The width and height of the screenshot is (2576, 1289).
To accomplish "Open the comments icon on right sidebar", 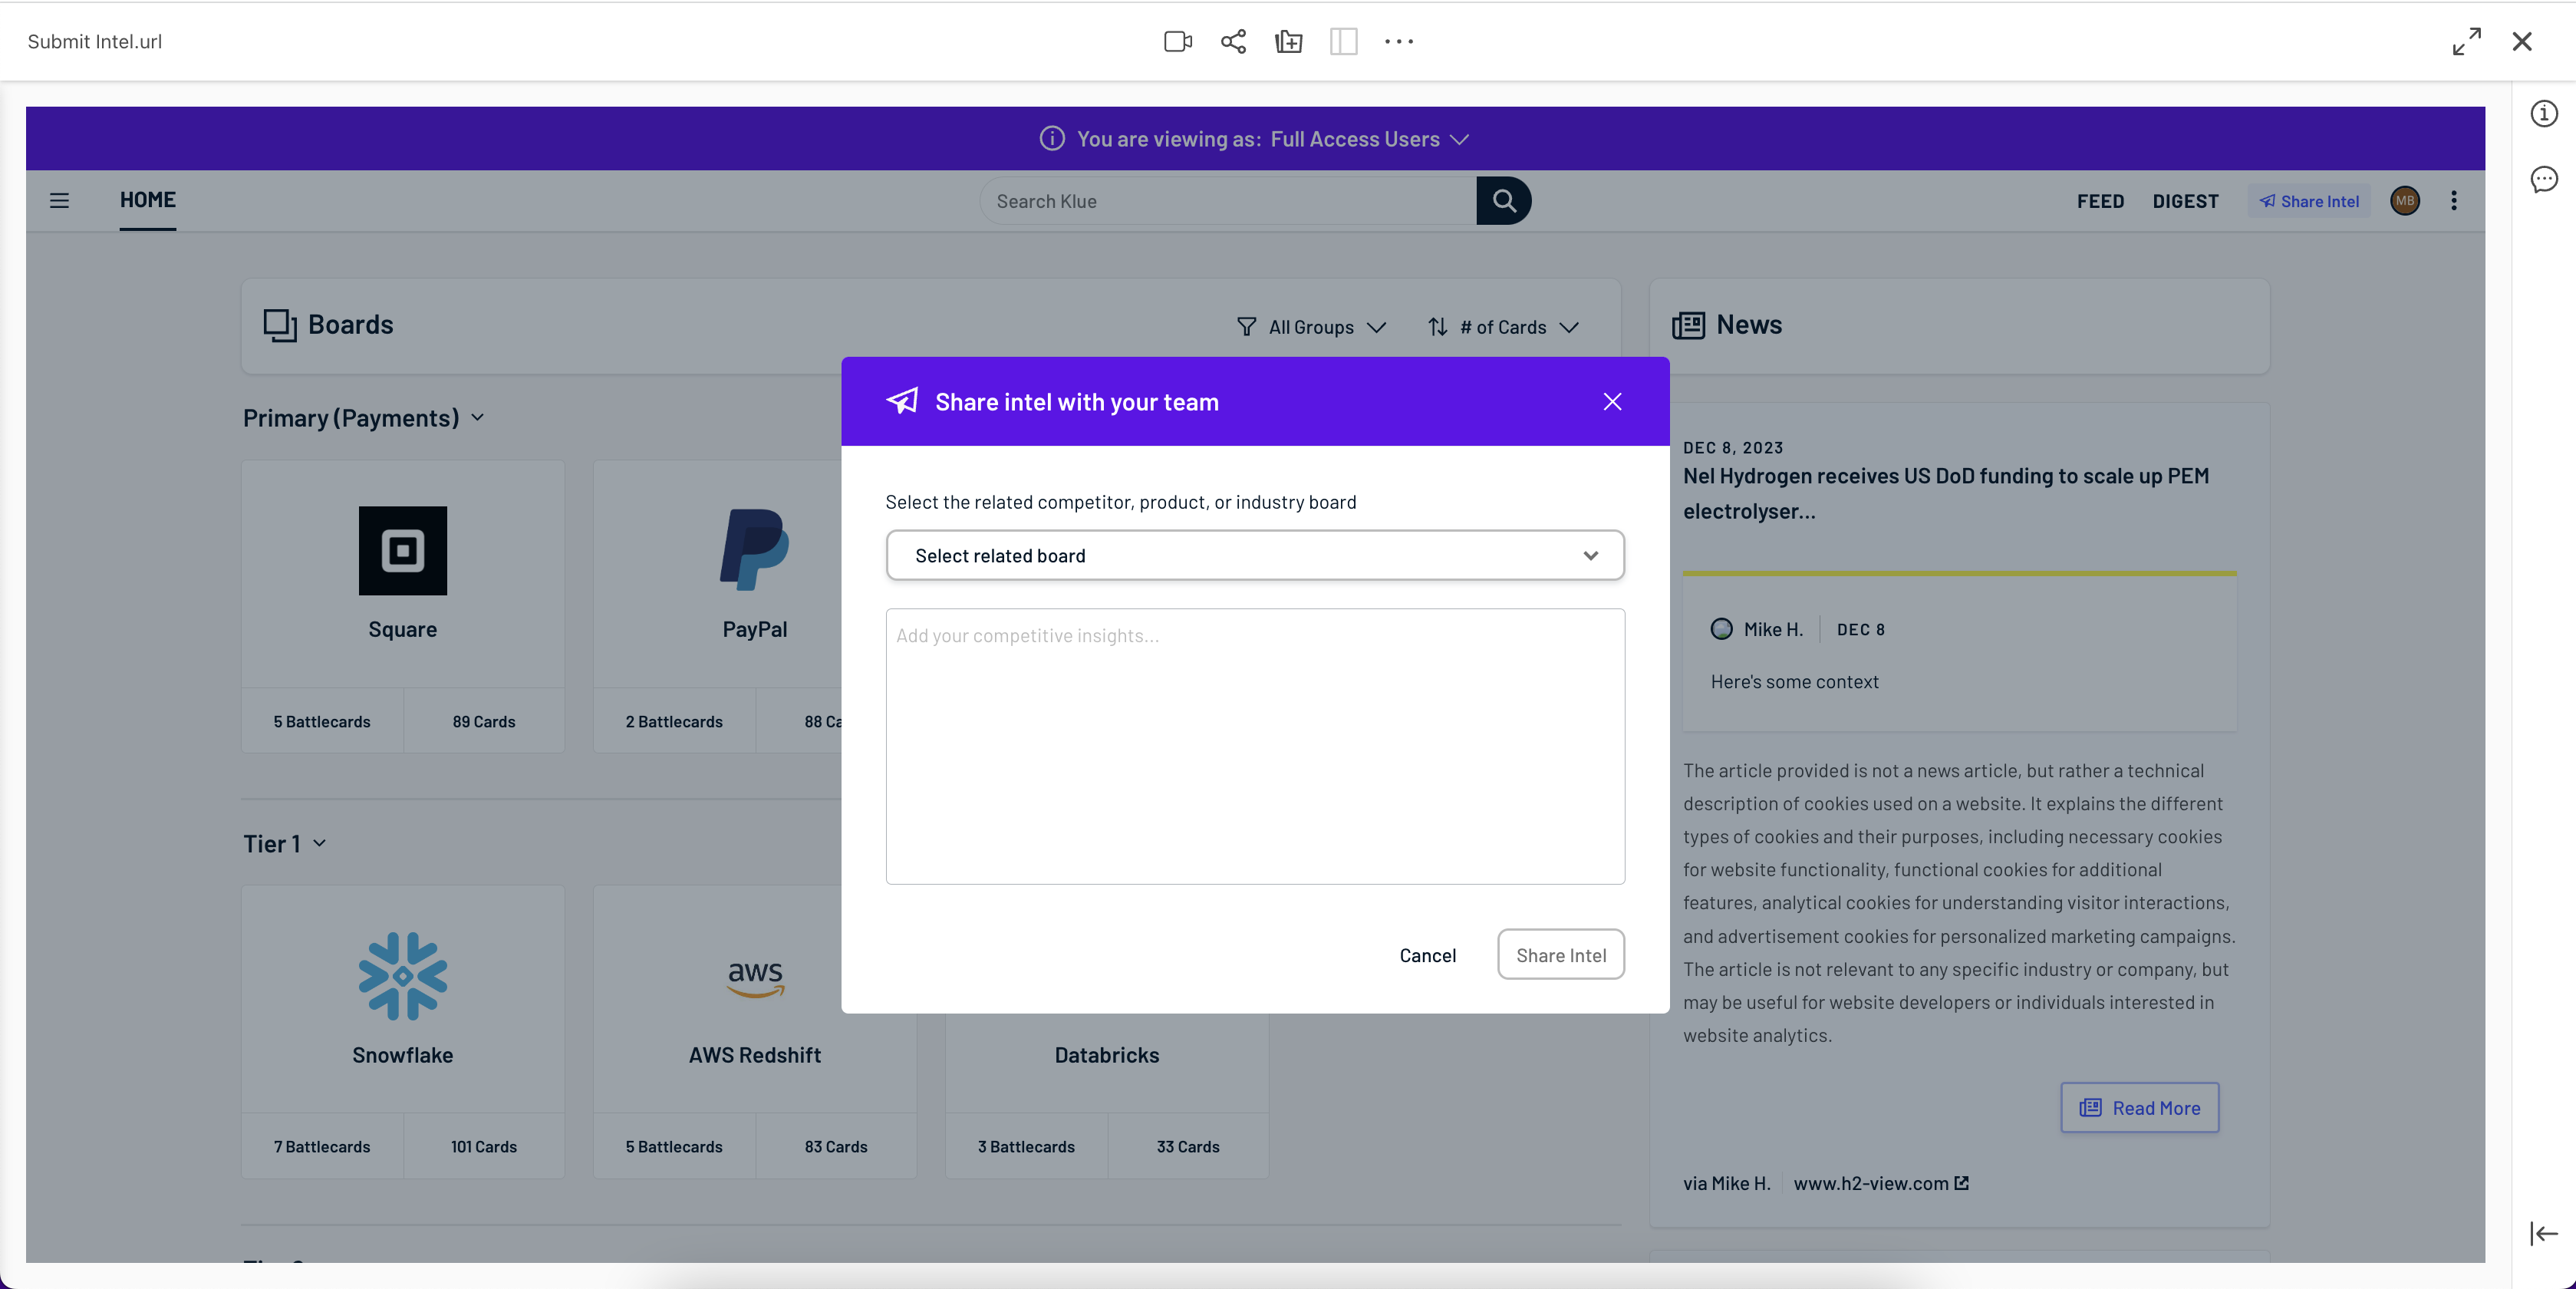I will (2544, 179).
